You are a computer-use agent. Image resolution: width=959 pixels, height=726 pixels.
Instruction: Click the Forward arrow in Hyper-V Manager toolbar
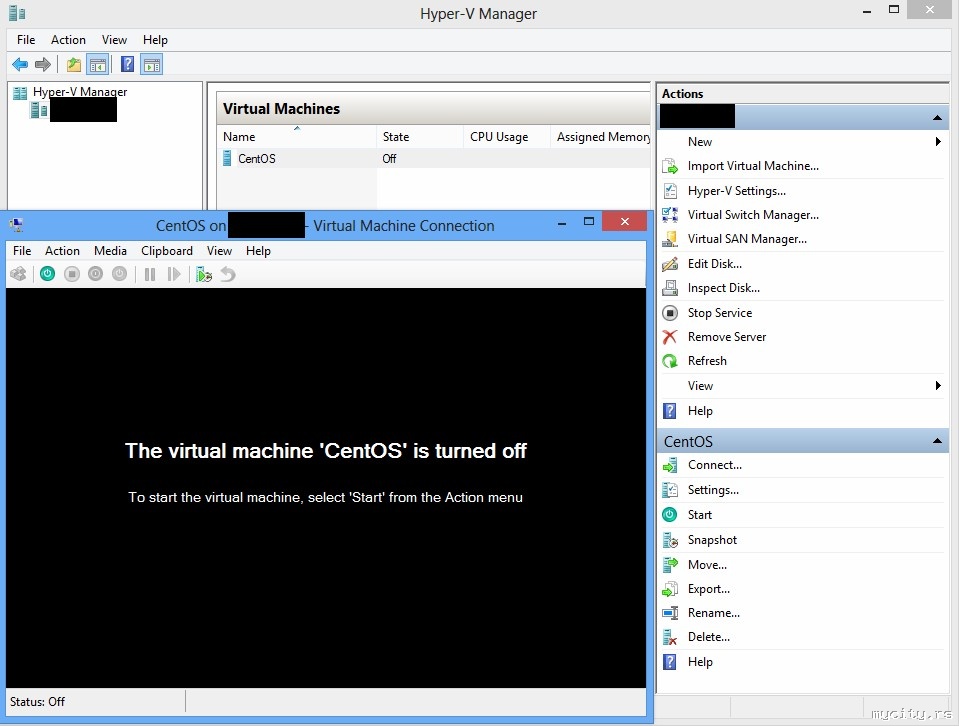pos(43,64)
